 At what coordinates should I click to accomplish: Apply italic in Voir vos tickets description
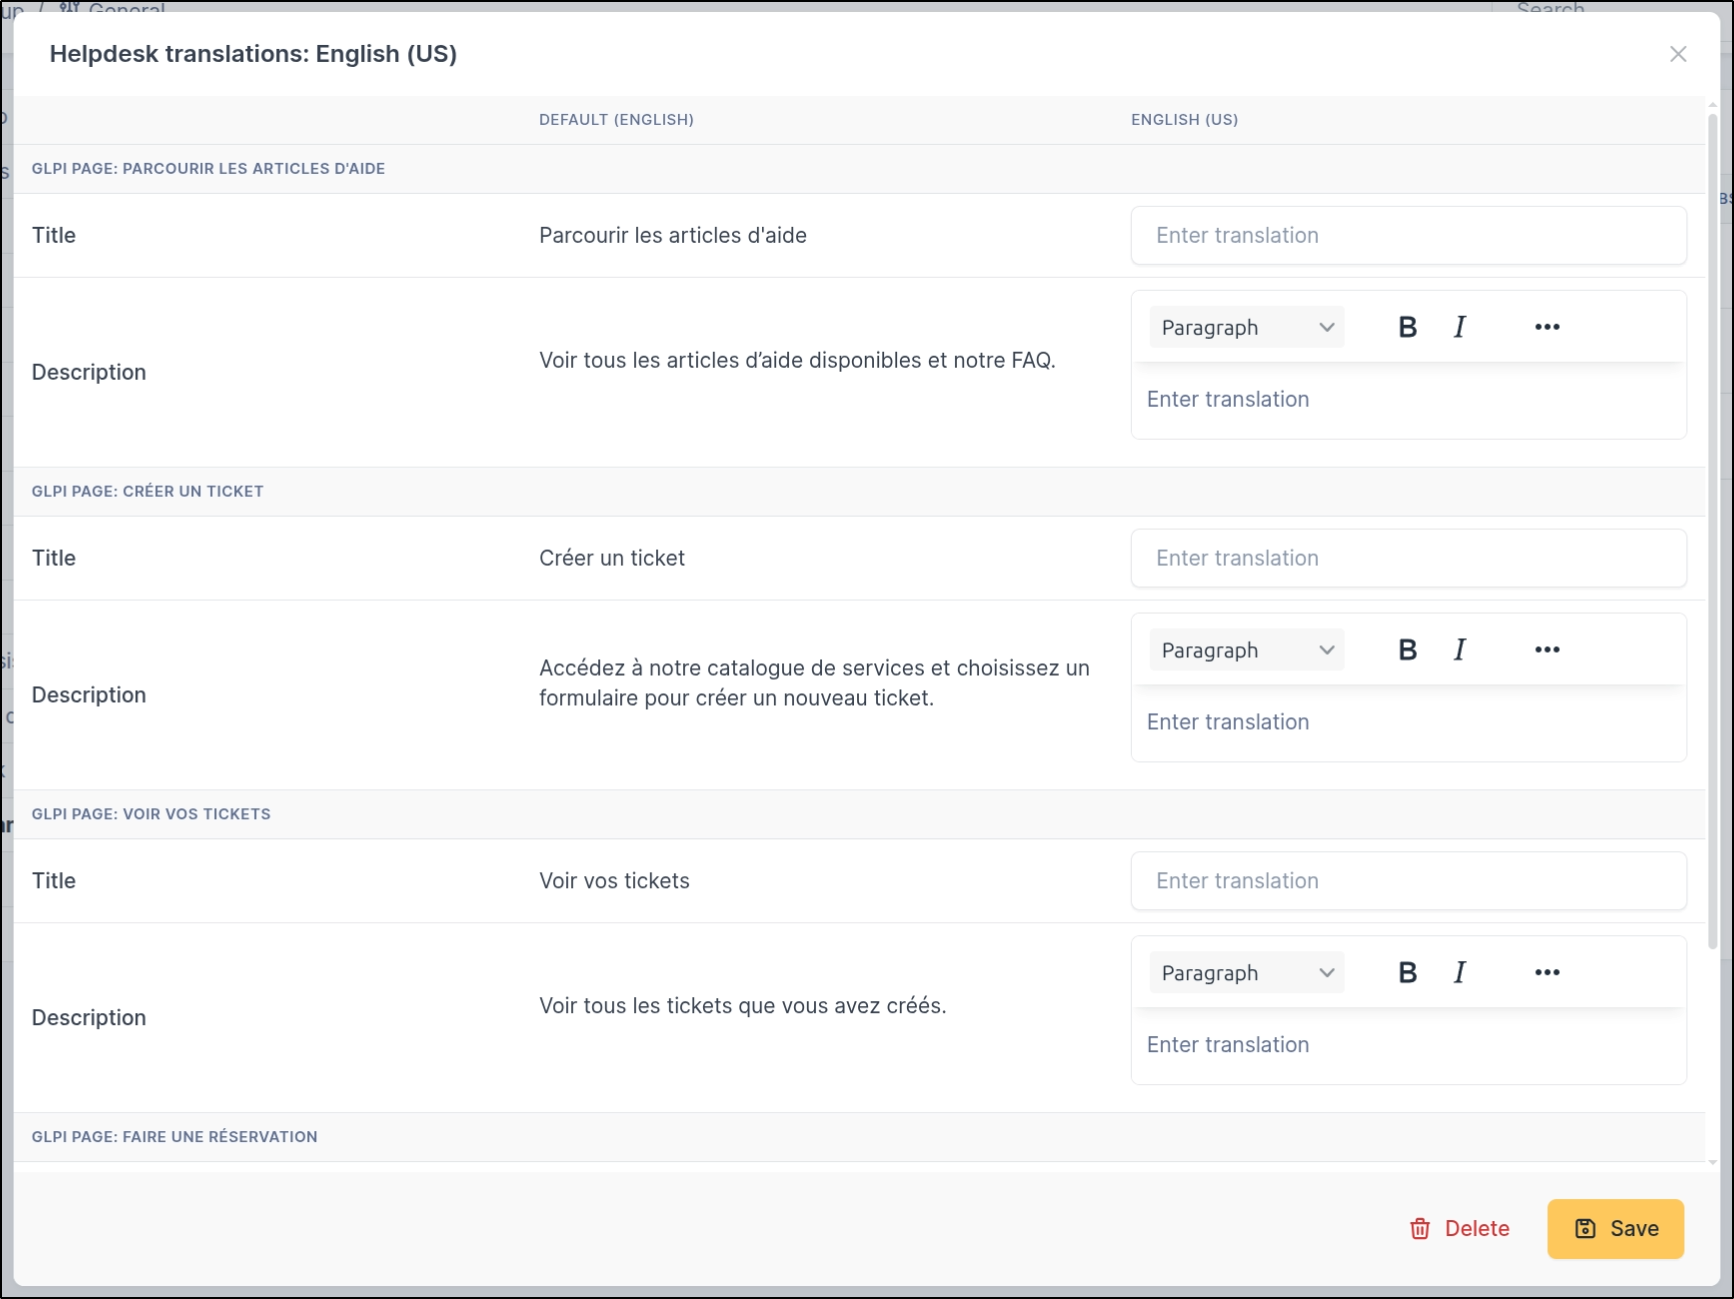(x=1459, y=973)
